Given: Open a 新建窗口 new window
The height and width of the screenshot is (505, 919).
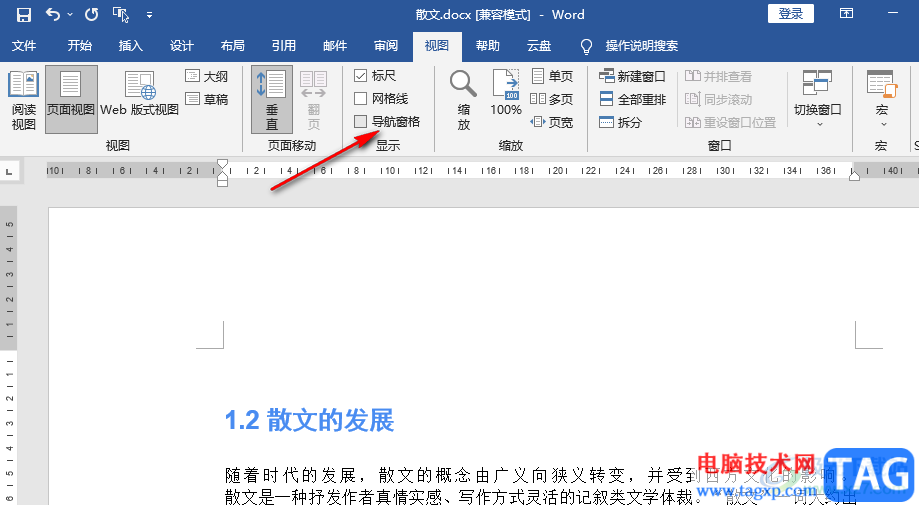Looking at the screenshot, I should [x=632, y=76].
